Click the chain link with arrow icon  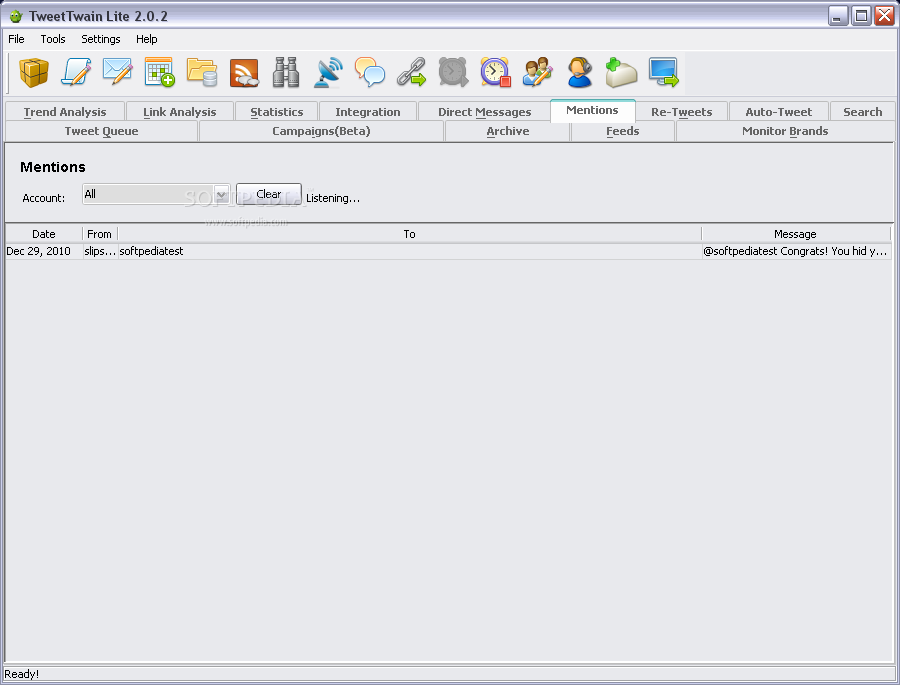(x=412, y=72)
